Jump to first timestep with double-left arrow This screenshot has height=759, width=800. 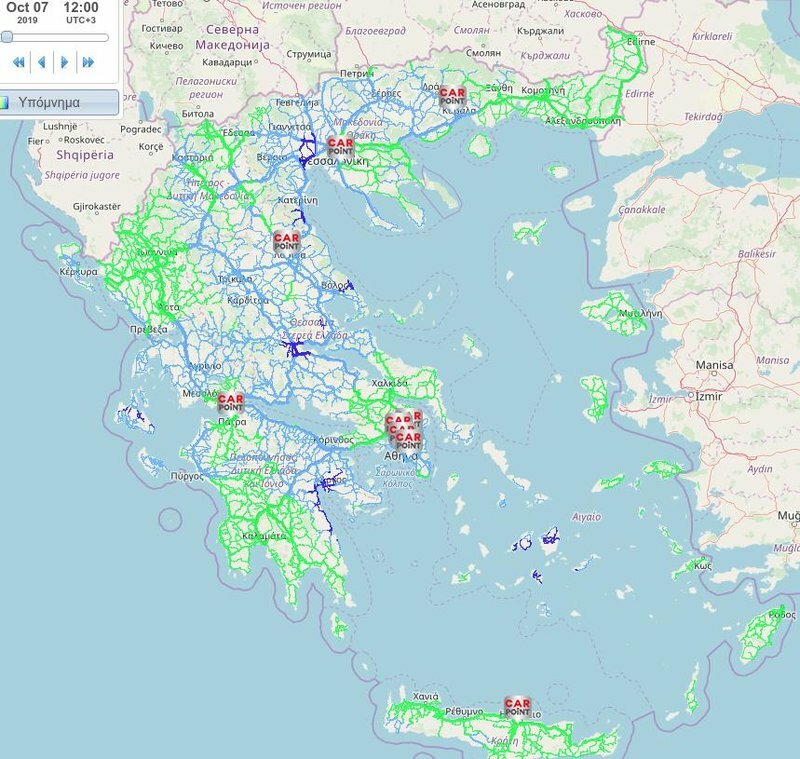pos(19,63)
